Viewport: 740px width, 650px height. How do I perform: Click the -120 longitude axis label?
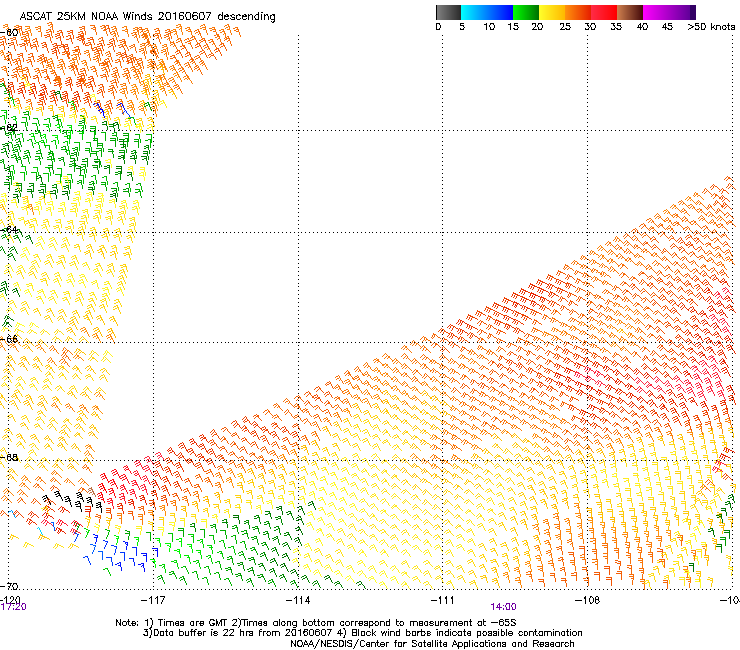pyautogui.click(x=10, y=599)
